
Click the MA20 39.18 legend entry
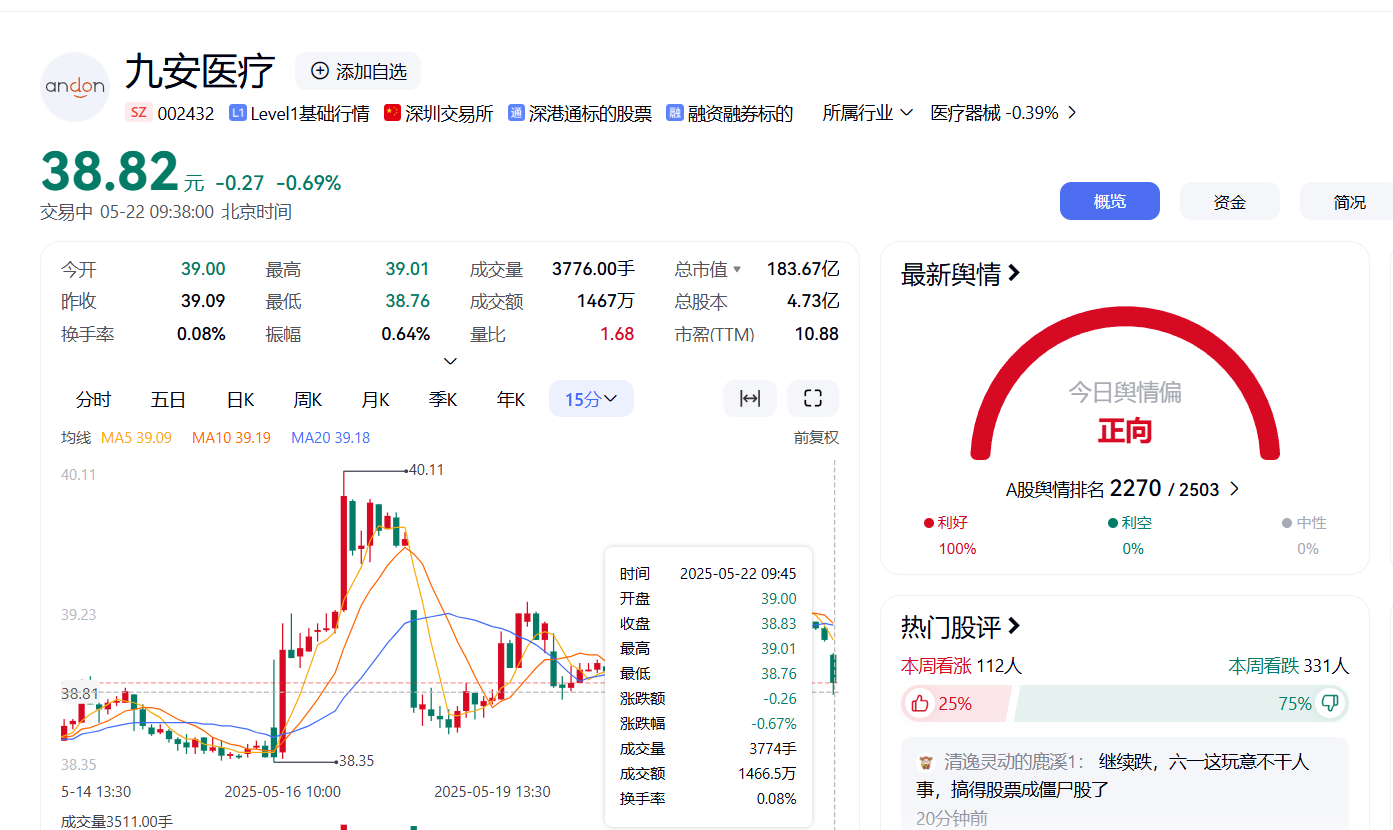[330, 437]
